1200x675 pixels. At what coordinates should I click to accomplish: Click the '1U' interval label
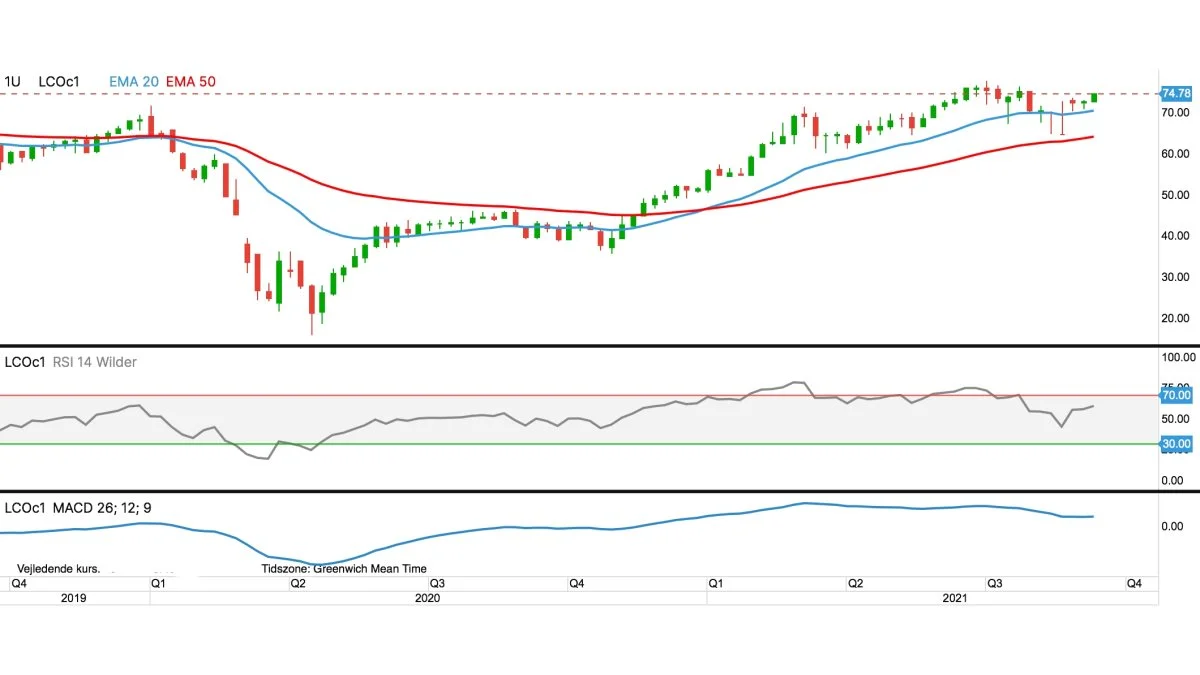click(13, 81)
